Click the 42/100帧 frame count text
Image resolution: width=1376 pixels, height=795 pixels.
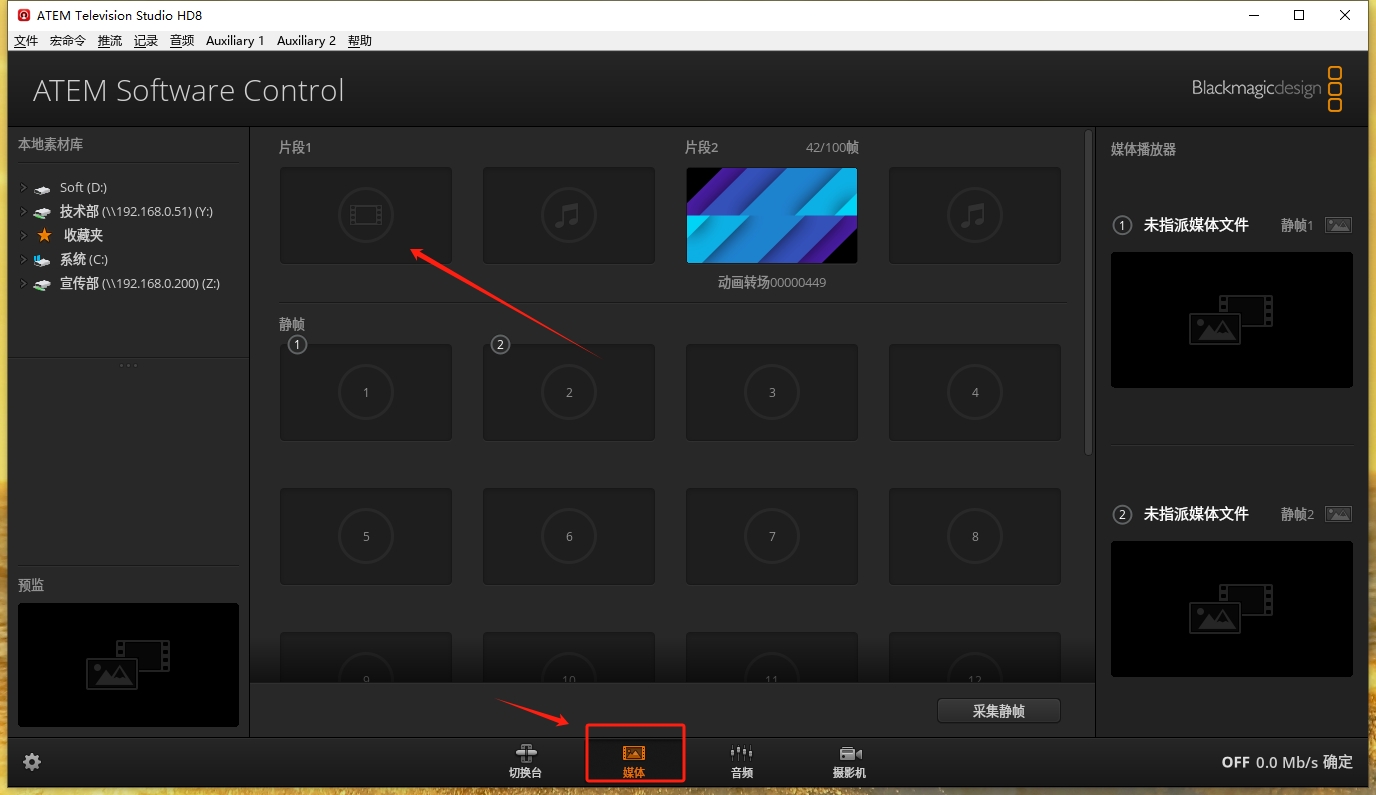(832, 147)
